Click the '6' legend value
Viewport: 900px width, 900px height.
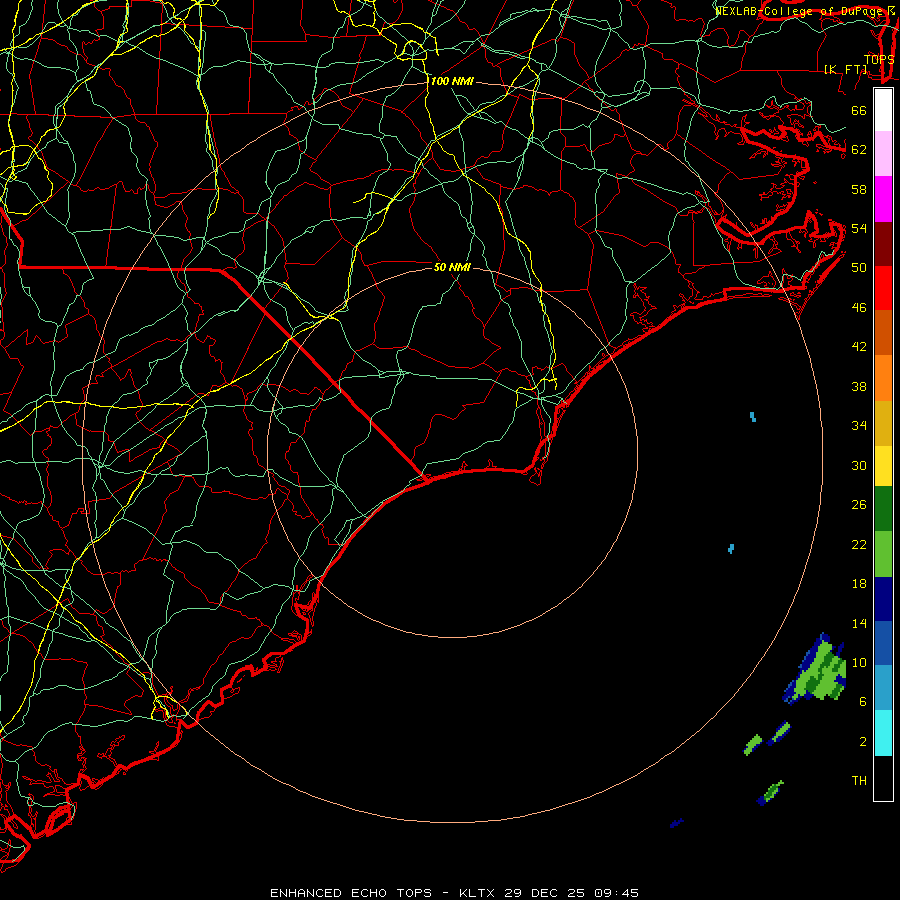[862, 702]
